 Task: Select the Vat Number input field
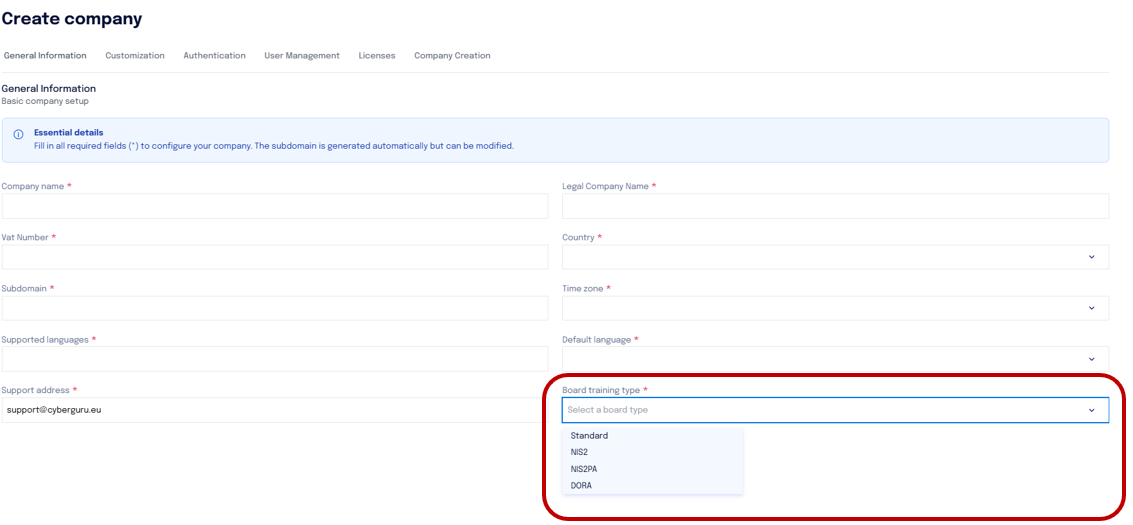point(275,257)
